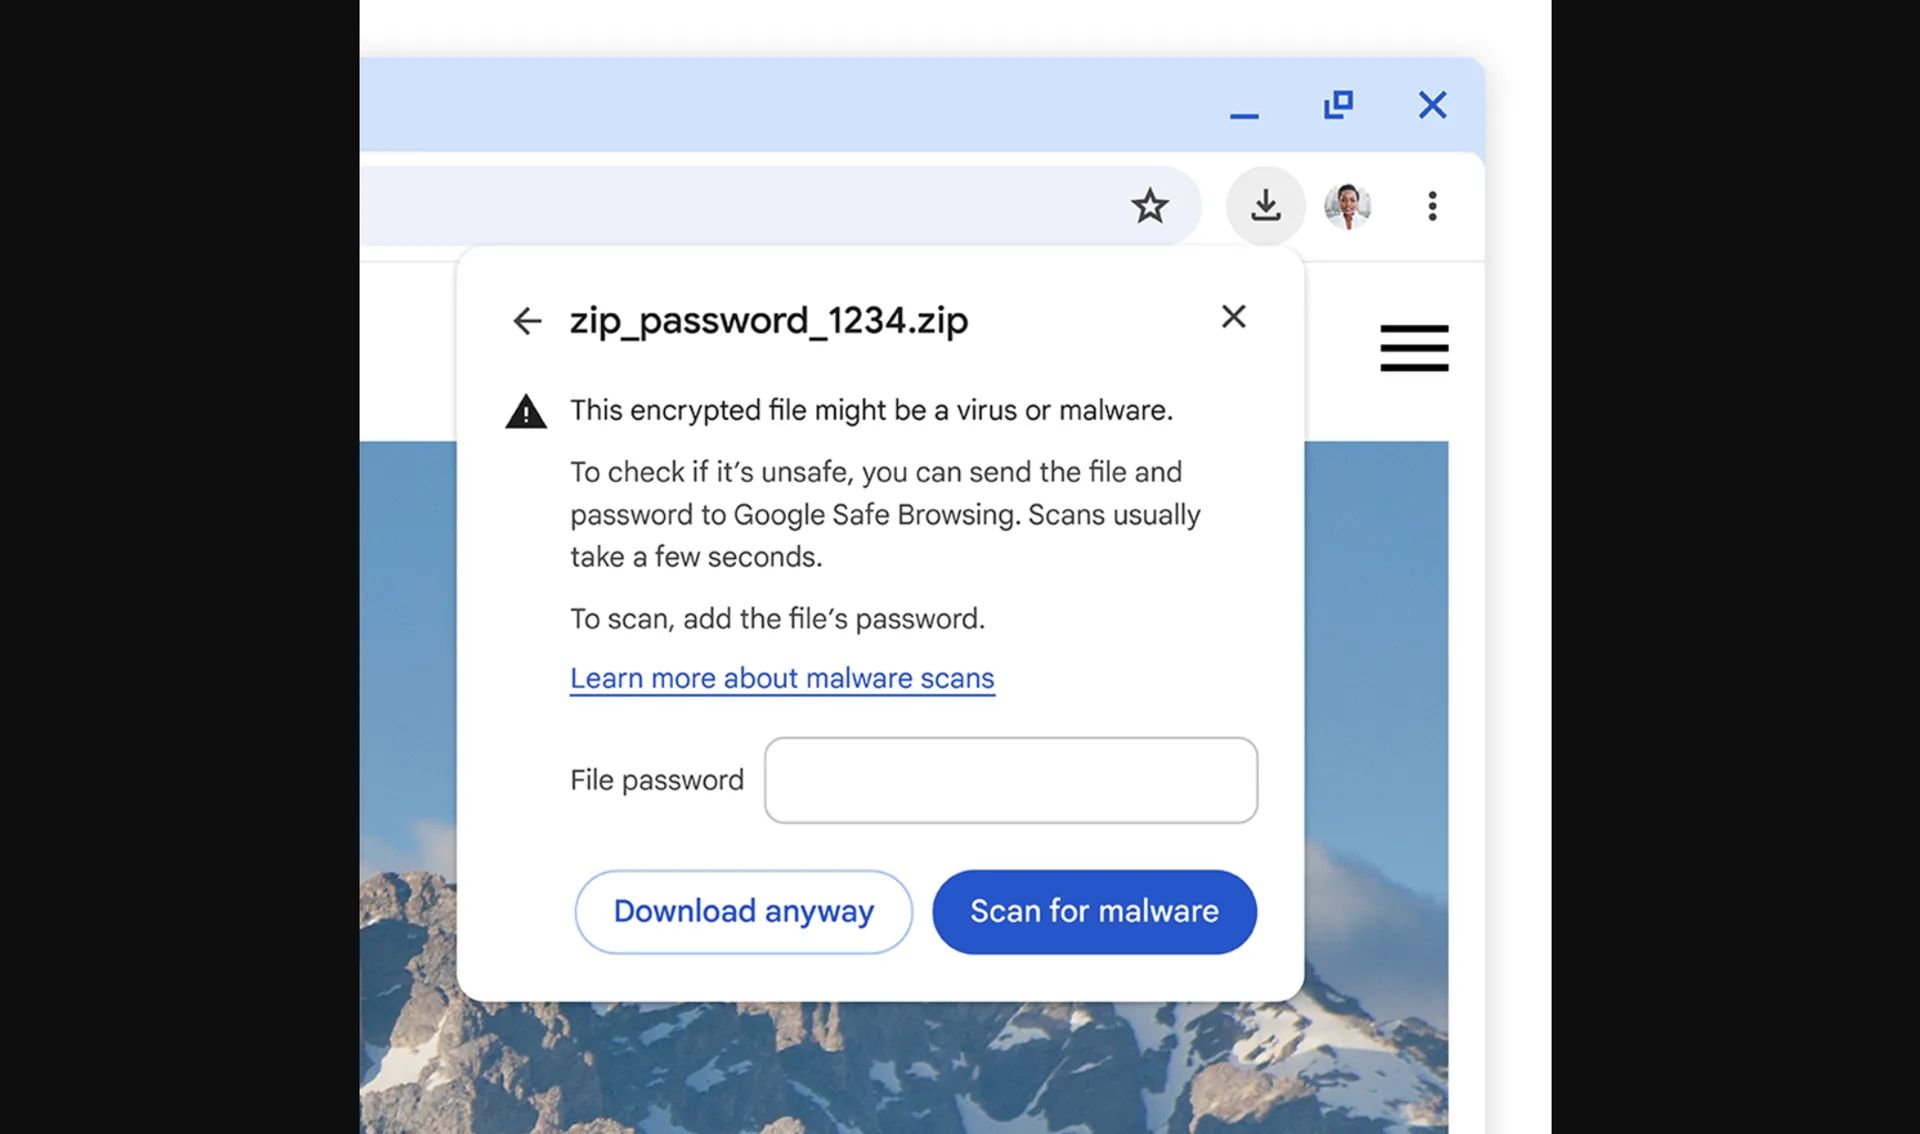Screen dimensions: 1920x1134
Task: Click the download arrow icon near the avatar
Action: (1265, 206)
